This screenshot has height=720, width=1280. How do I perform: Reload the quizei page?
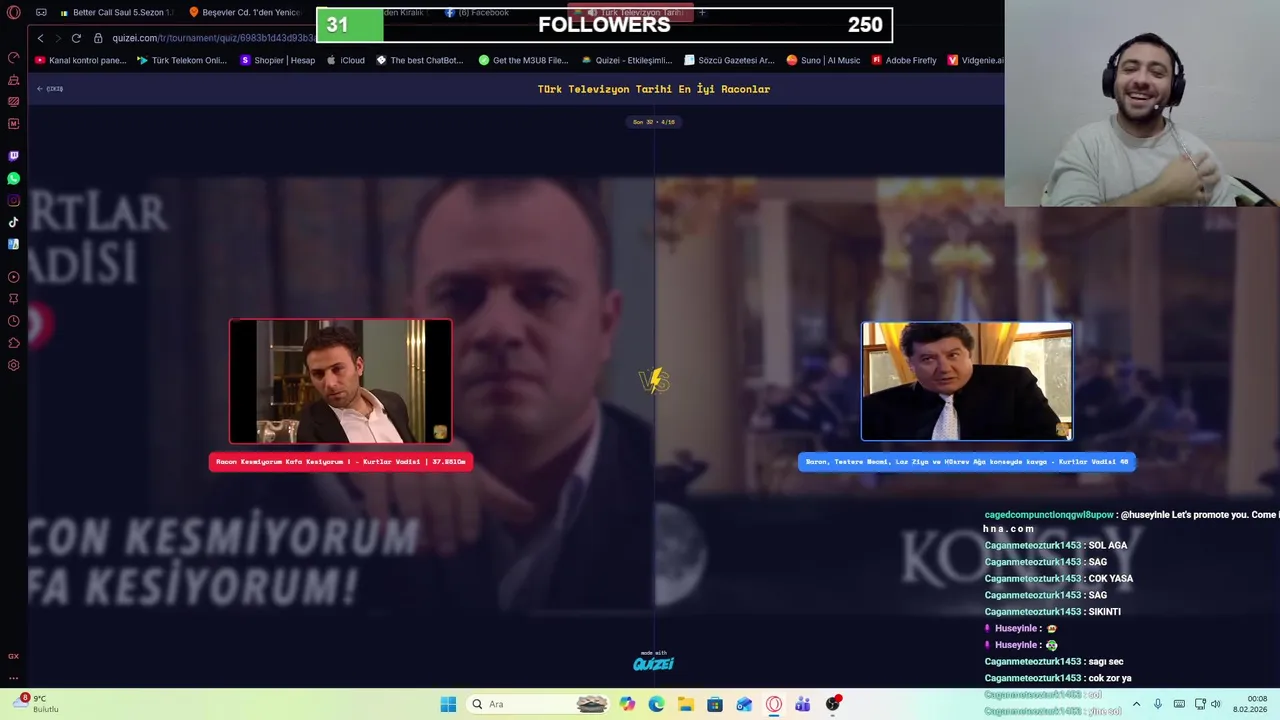pyautogui.click(x=76, y=38)
